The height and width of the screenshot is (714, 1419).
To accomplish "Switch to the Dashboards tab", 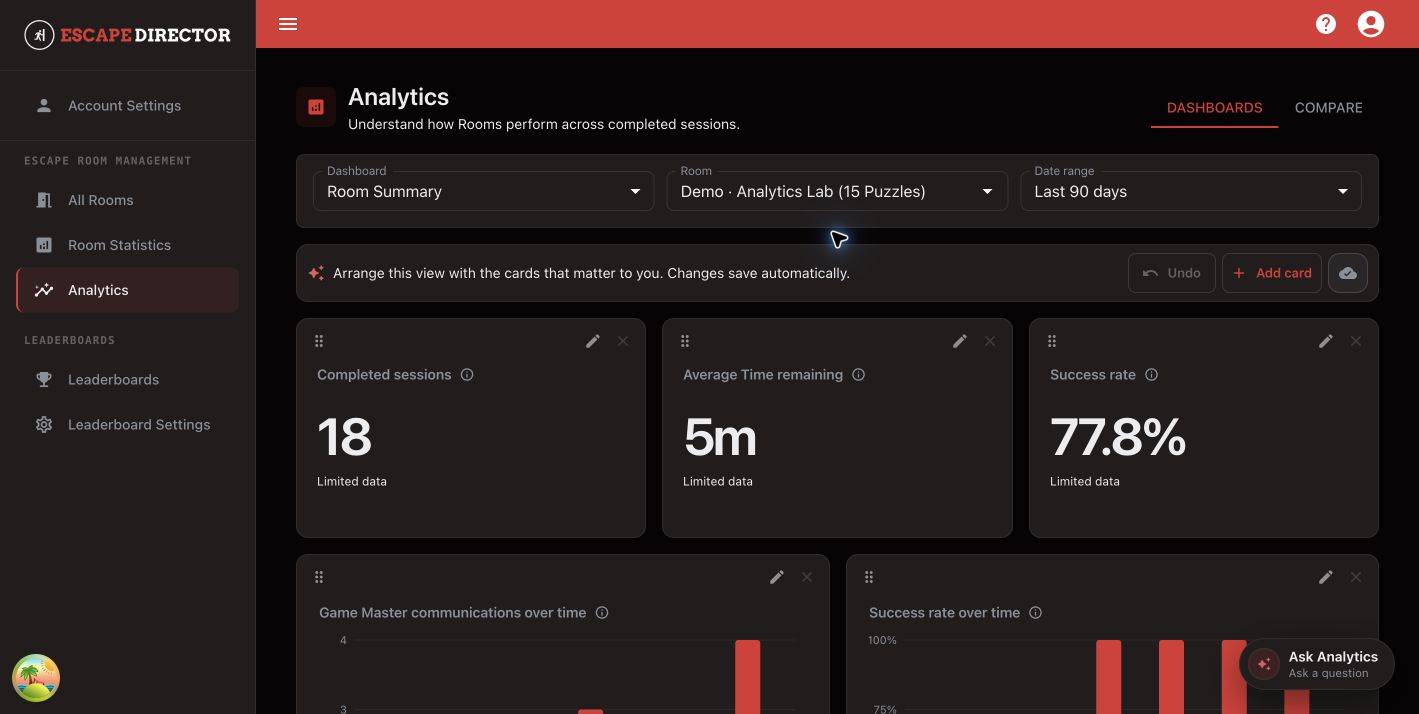I will 1214,107.
